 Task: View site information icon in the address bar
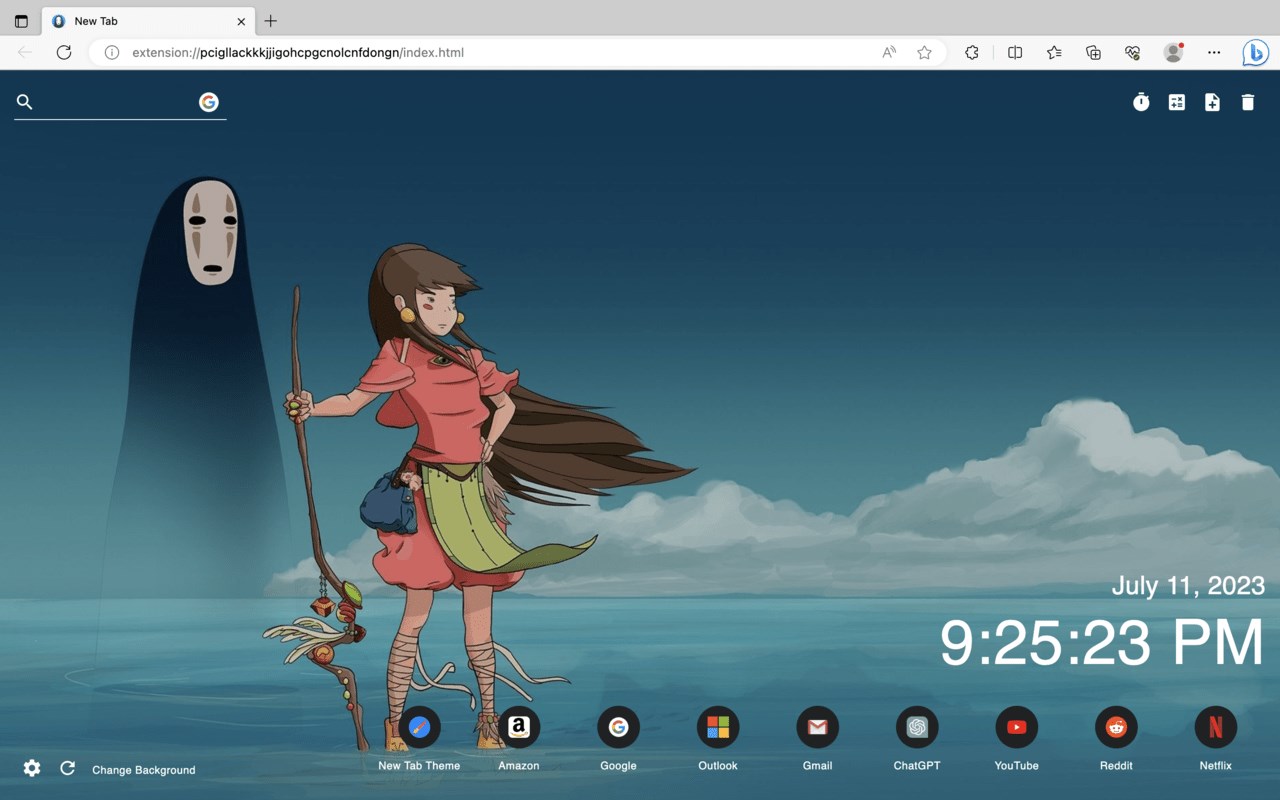tap(112, 52)
